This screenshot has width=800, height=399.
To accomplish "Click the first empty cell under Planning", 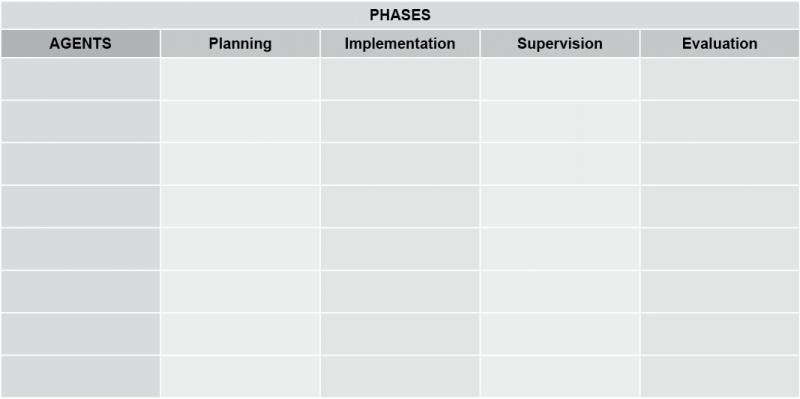I will coord(240,79).
